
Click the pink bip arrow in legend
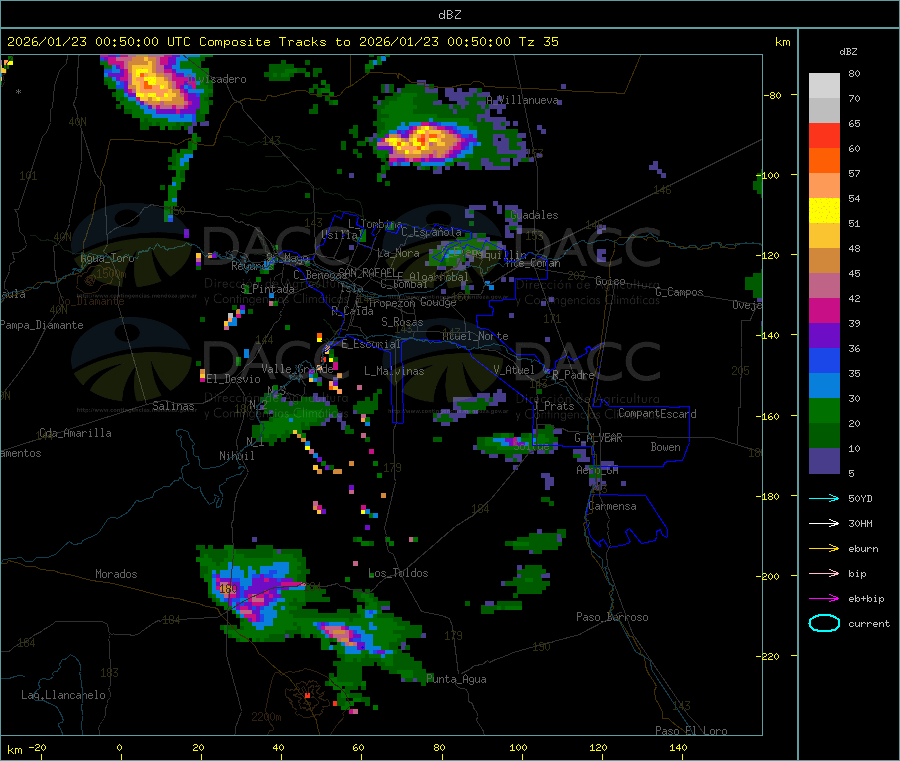[x=824, y=573]
